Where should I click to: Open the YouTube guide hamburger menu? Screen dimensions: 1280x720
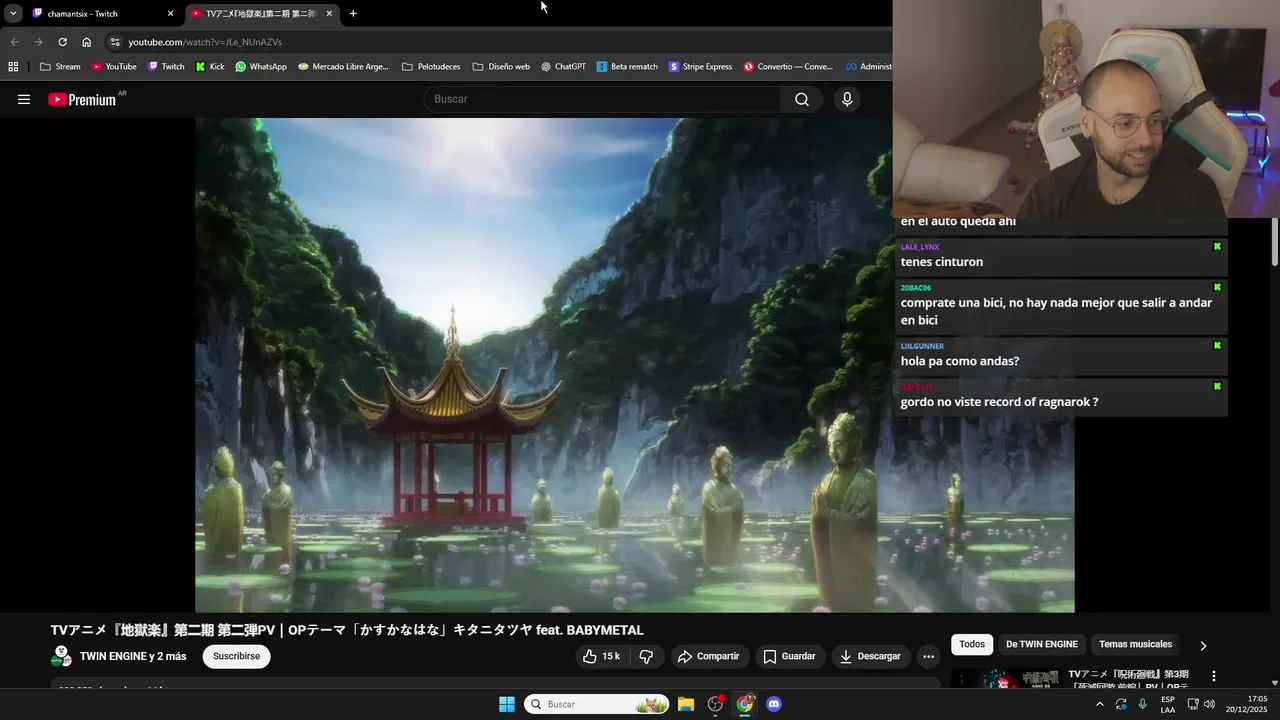[x=24, y=99]
